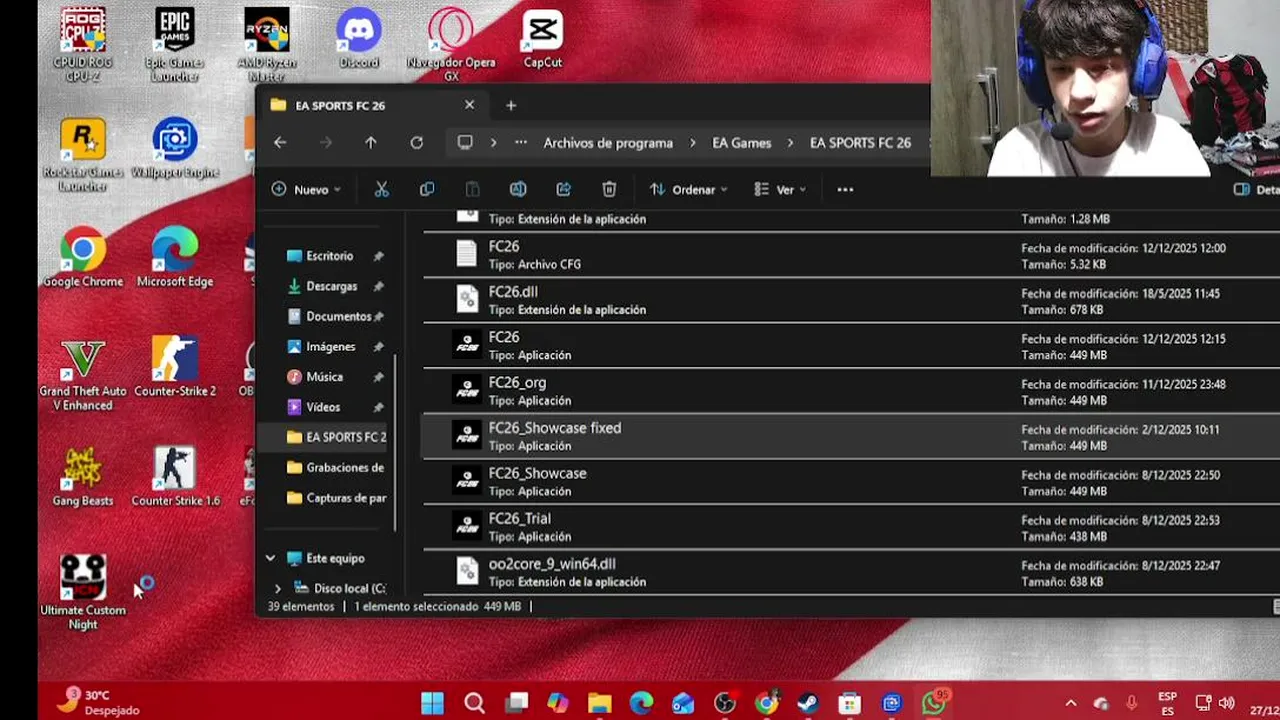Viewport: 1280px width, 720px height.
Task: Open AMD Ryzen Master desktop icon
Action: click(x=267, y=45)
